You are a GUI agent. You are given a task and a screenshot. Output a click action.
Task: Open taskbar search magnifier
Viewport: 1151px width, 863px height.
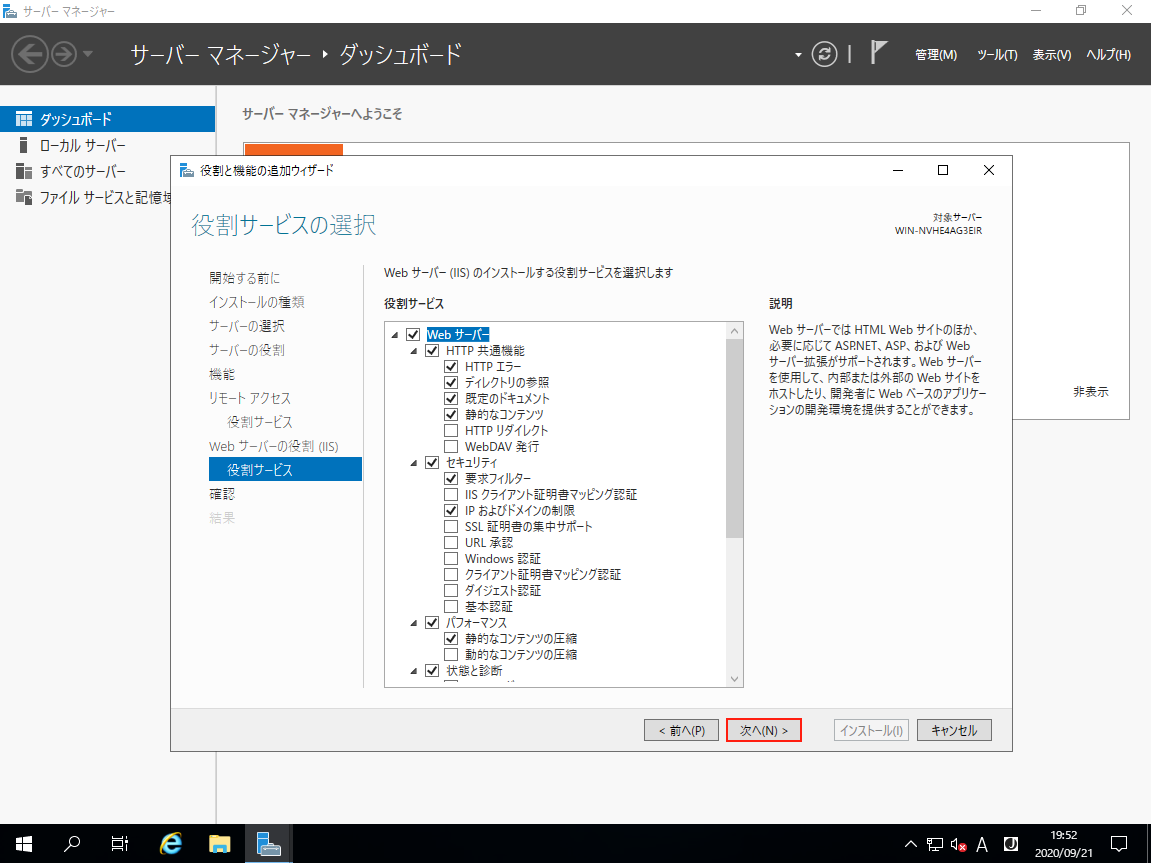click(x=72, y=844)
